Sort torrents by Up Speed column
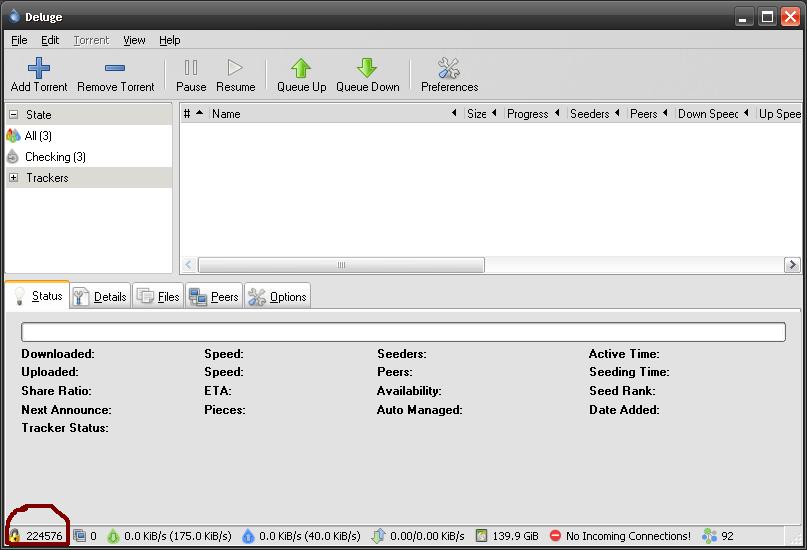Image resolution: width=807 pixels, height=550 pixels. pos(779,114)
